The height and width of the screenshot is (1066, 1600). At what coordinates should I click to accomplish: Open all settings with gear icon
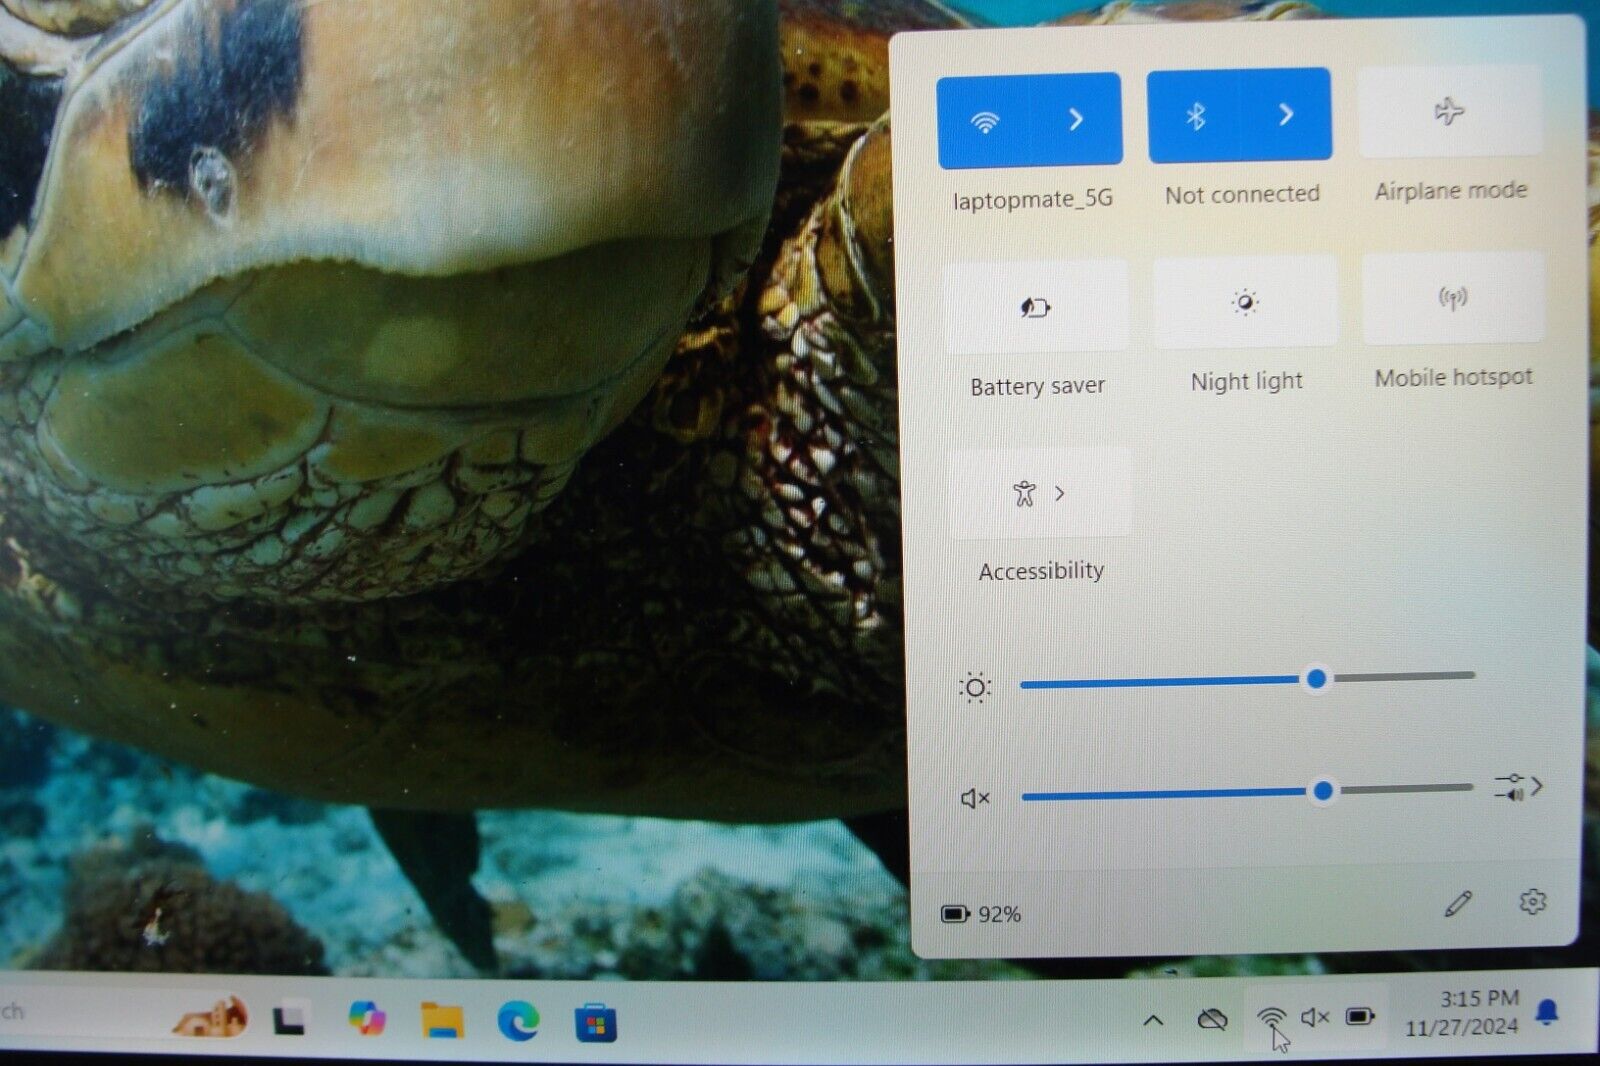pos(1532,902)
